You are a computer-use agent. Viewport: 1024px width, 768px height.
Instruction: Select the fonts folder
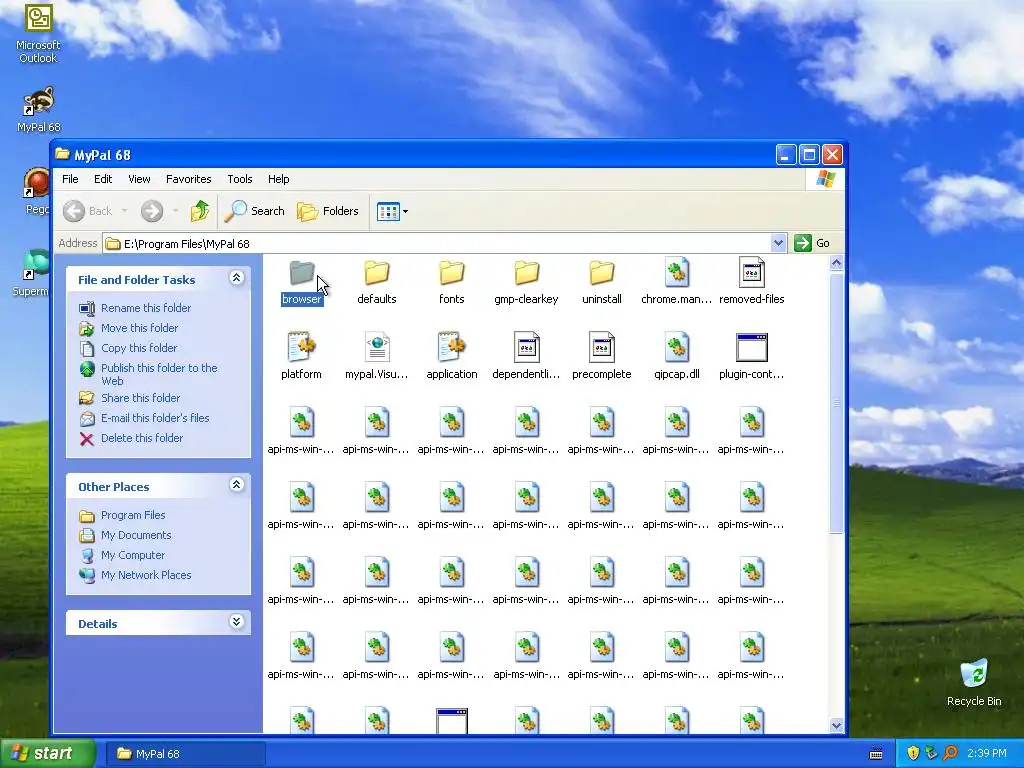(452, 282)
